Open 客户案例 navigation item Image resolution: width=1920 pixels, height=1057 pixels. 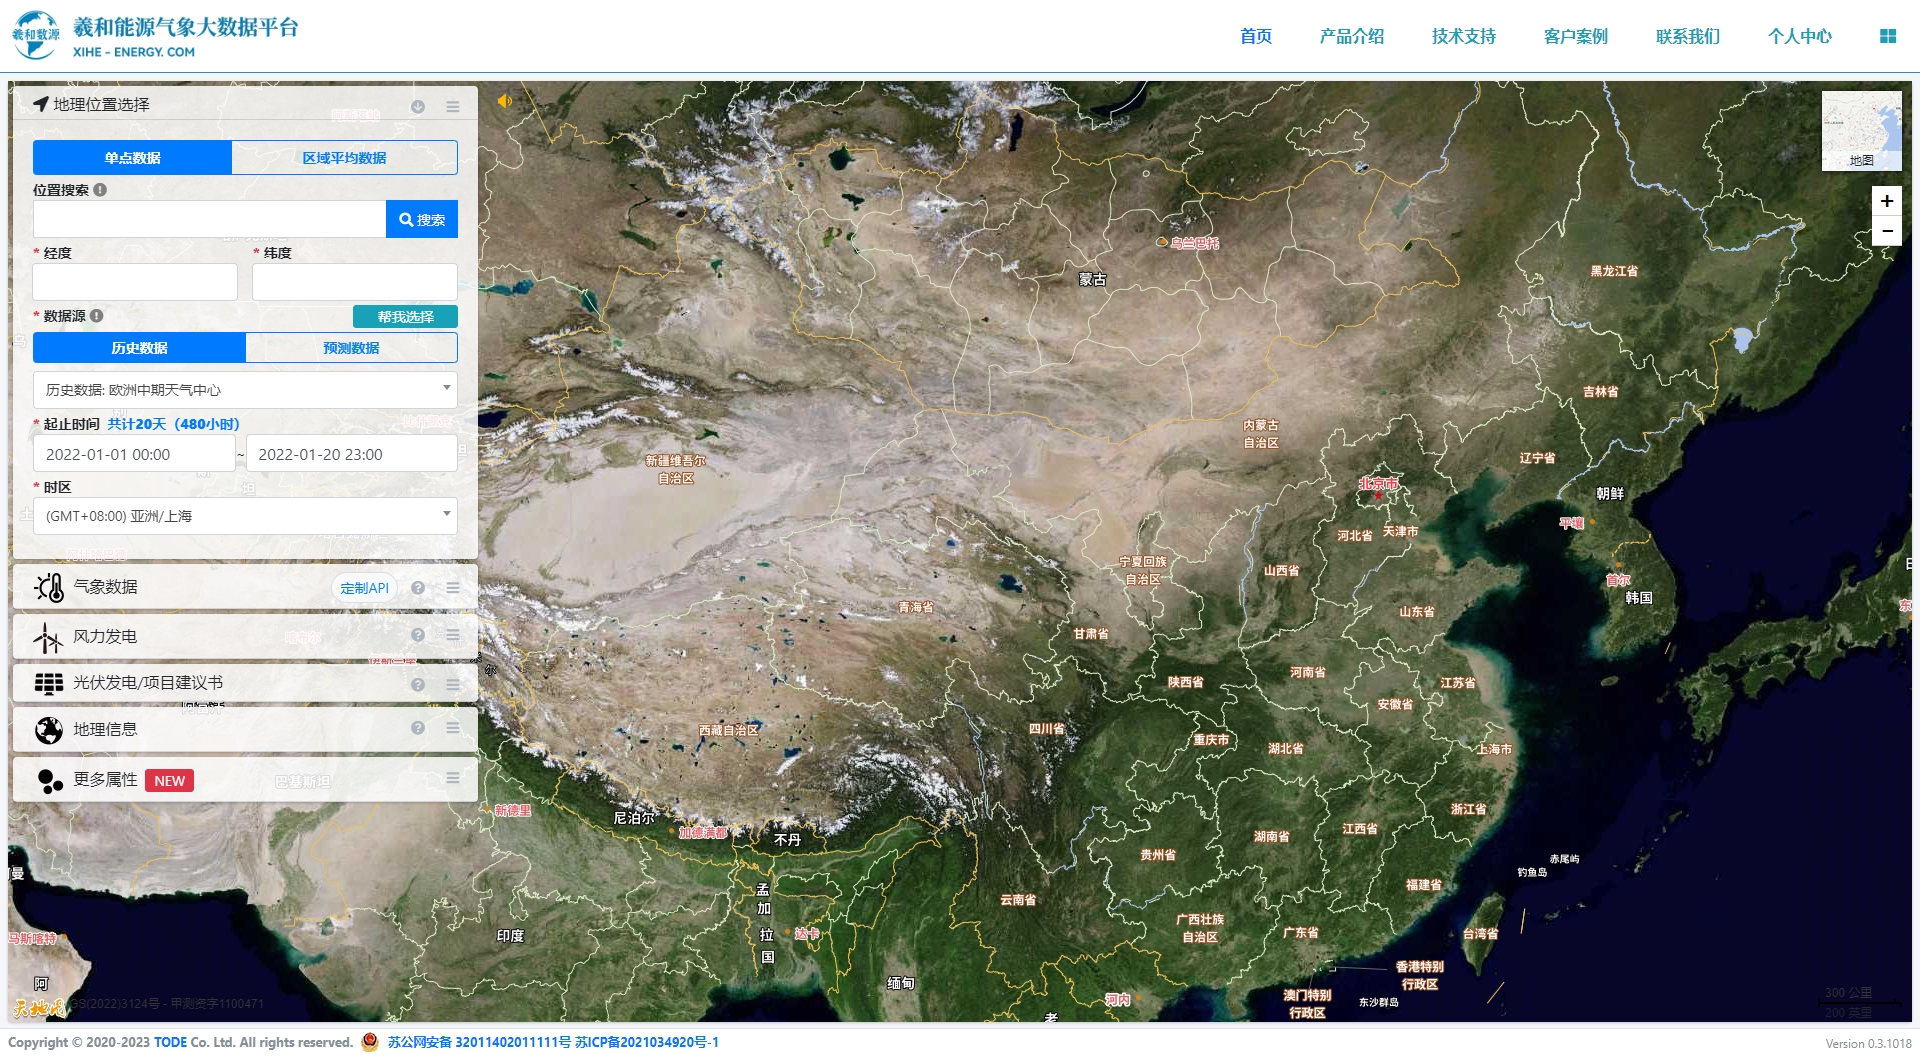pyautogui.click(x=1576, y=36)
